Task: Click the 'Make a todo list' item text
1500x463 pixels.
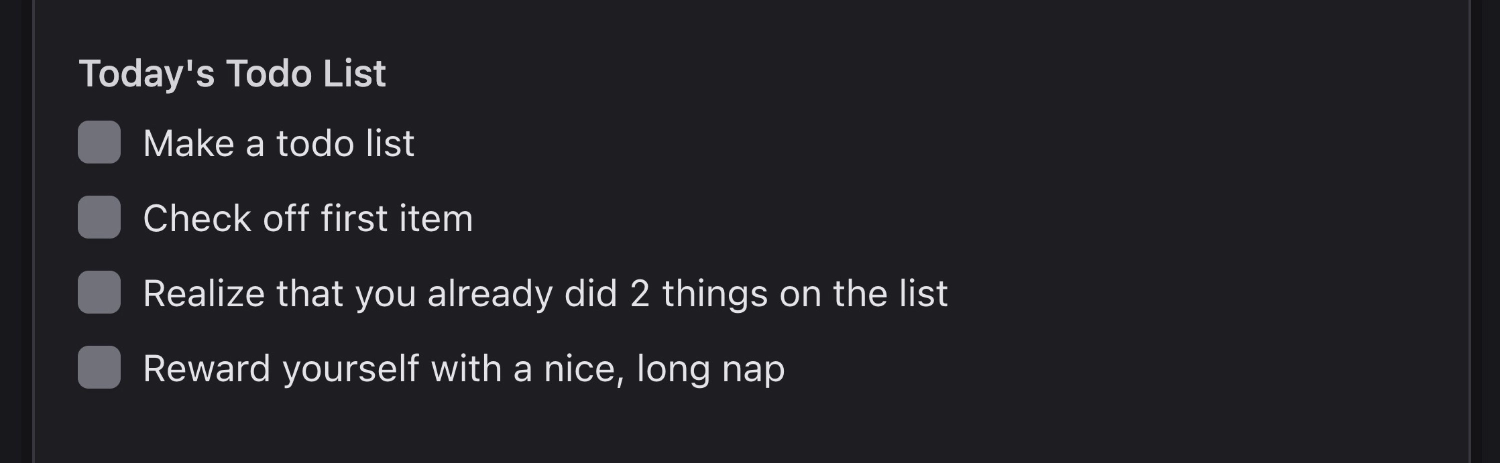Action: pyautogui.click(x=278, y=144)
